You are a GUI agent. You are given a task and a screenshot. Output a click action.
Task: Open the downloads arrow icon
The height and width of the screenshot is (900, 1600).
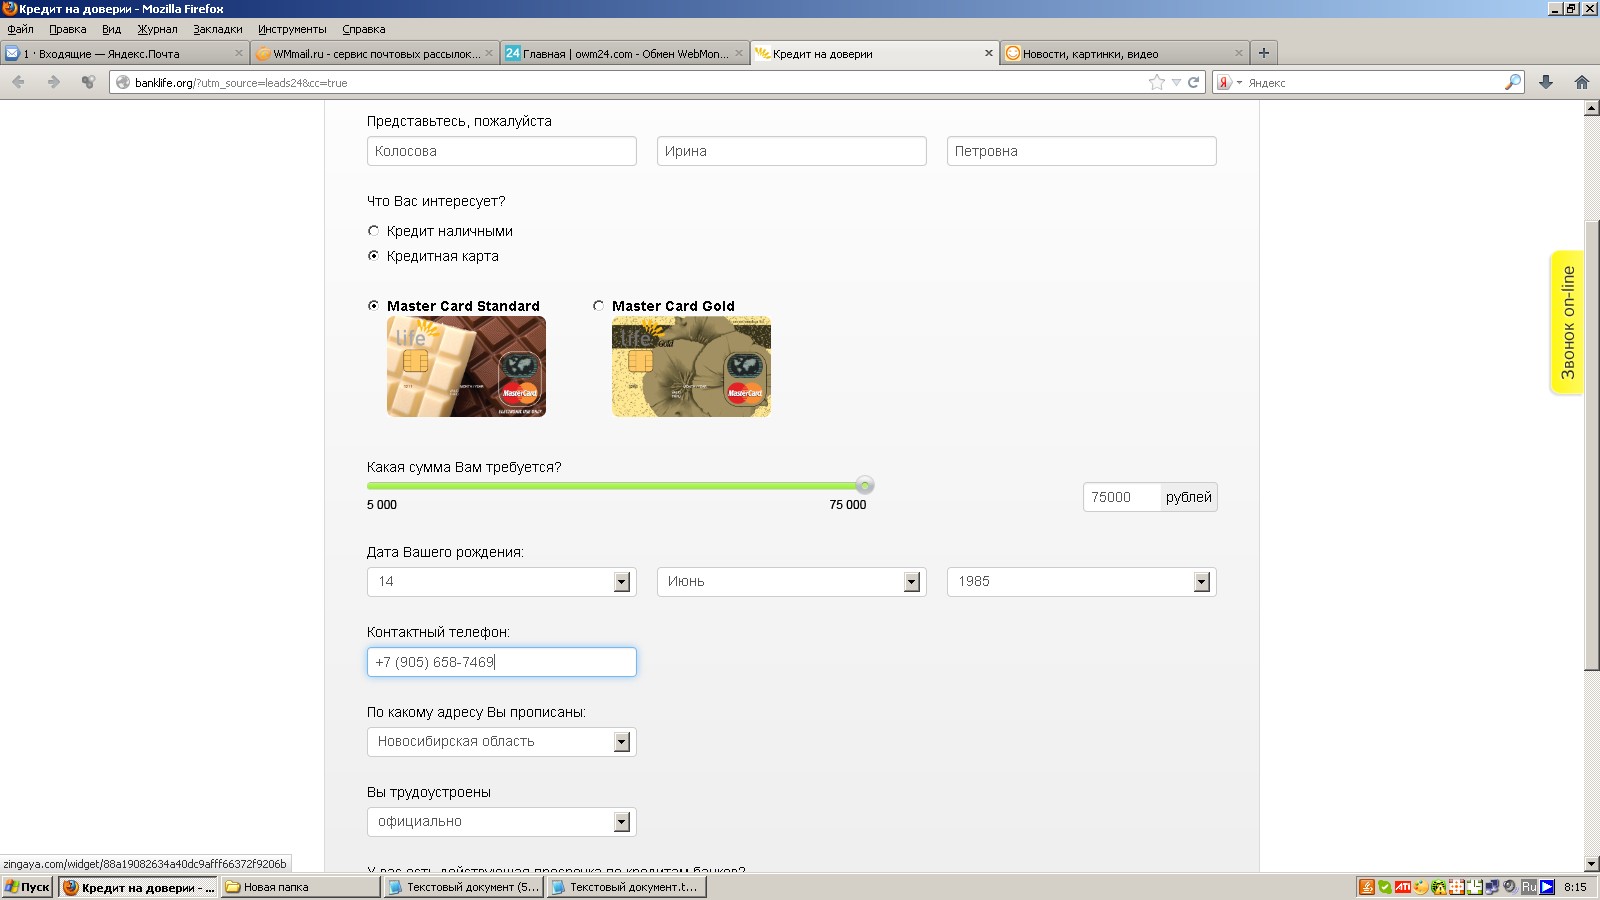(1546, 82)
